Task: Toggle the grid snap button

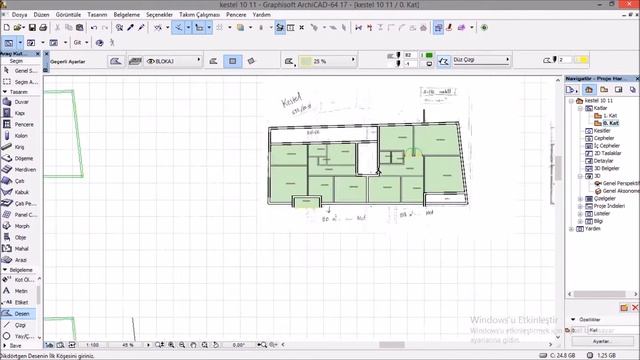Action: click(219, 28)
